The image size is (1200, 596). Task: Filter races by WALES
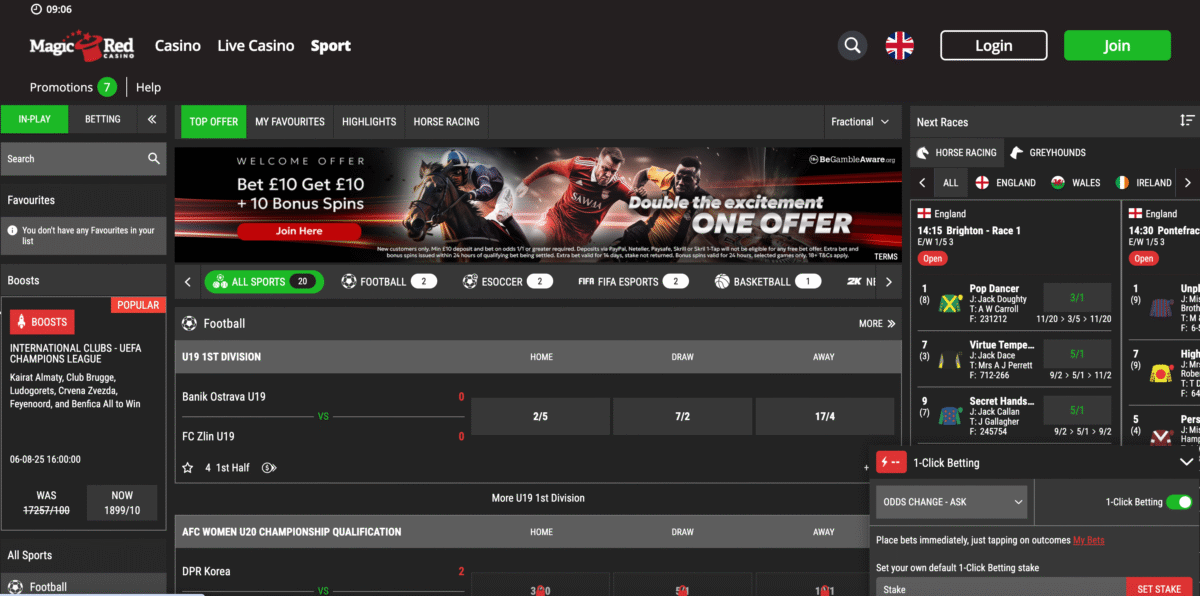click(1076, 183)
